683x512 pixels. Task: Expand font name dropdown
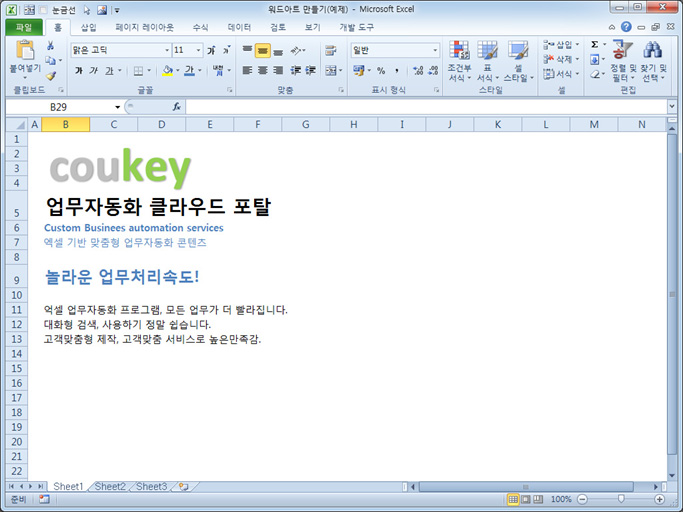[167, 51]
